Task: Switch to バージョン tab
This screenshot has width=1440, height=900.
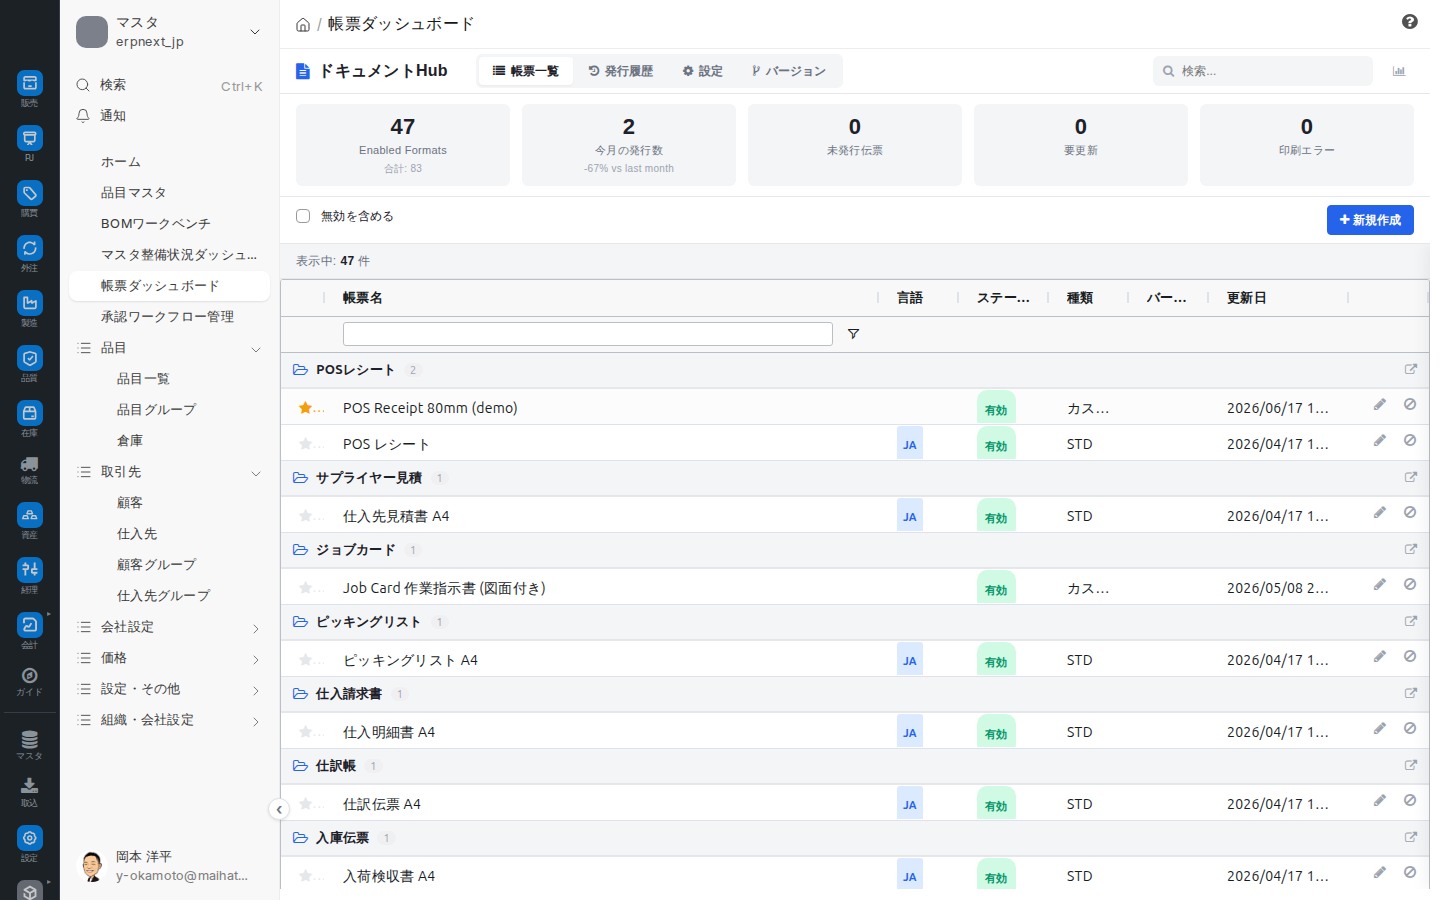Action: tap(789, 71)
